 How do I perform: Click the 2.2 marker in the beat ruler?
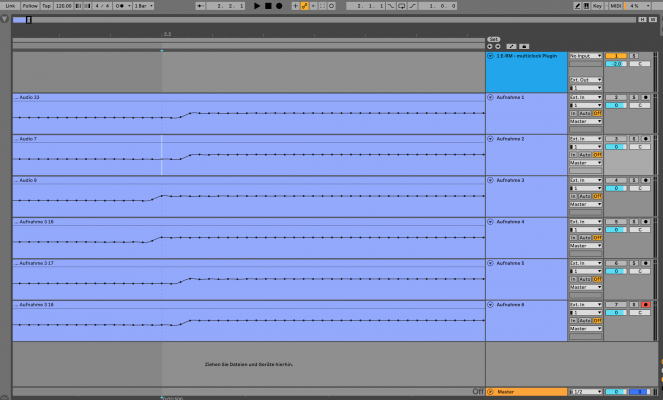pyautogui.click(x=167, y=34)
